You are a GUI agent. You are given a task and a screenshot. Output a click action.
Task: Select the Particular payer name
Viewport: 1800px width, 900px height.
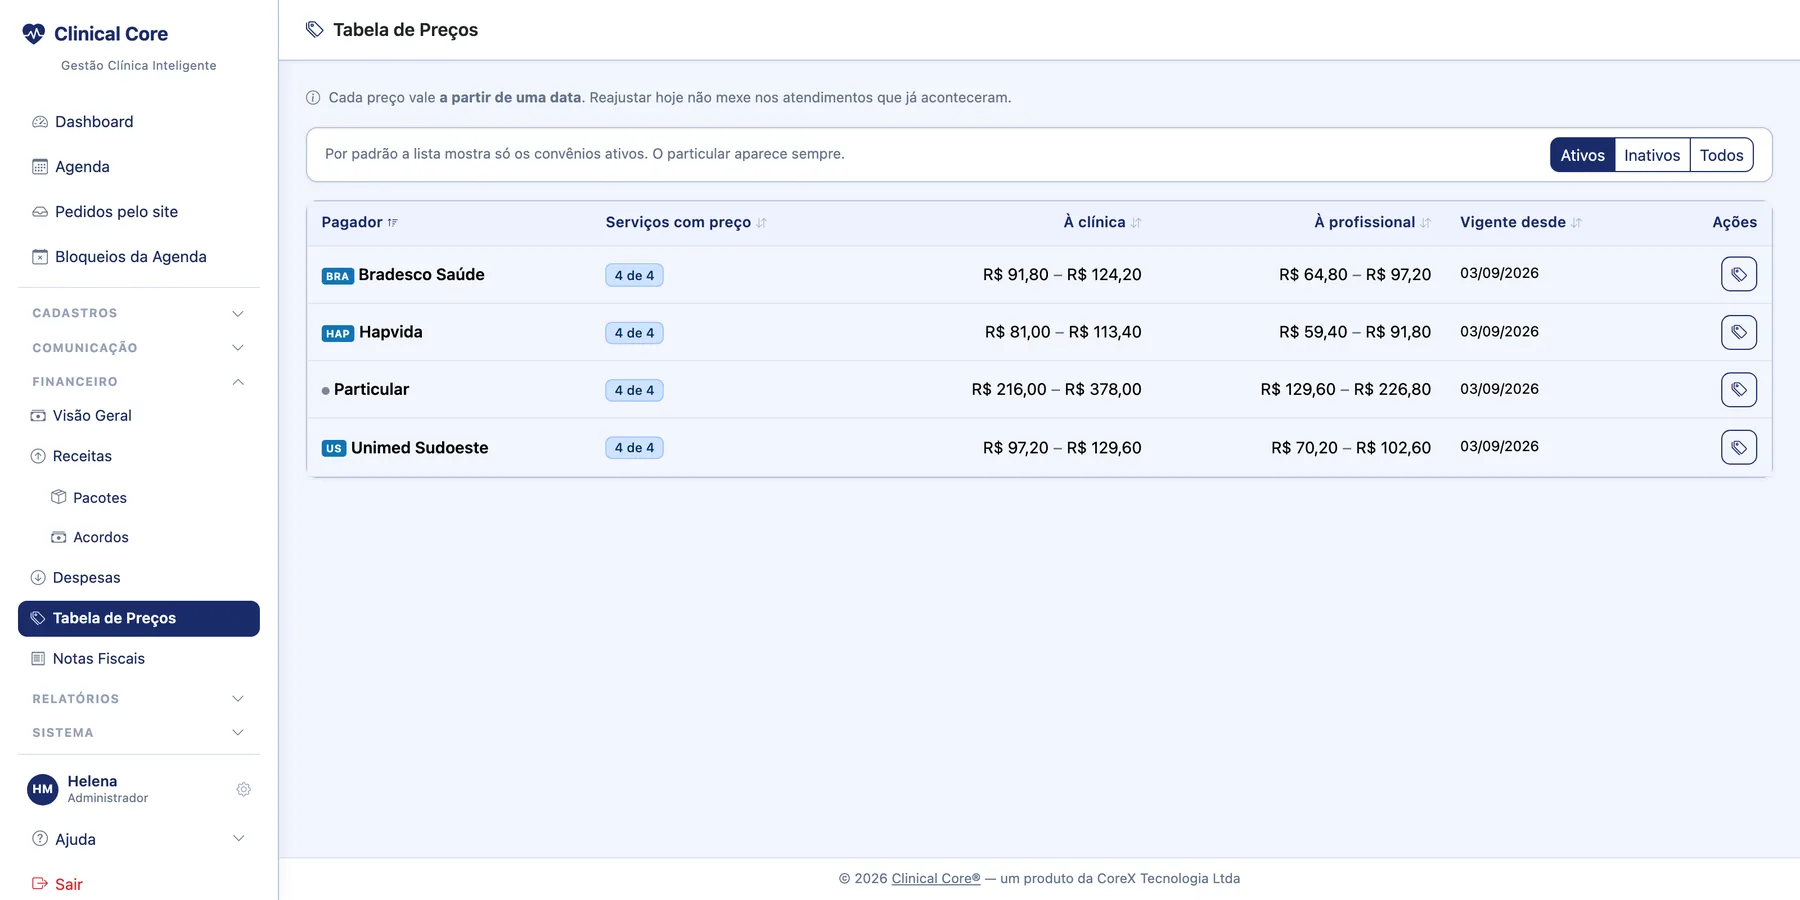coord(371,390)
